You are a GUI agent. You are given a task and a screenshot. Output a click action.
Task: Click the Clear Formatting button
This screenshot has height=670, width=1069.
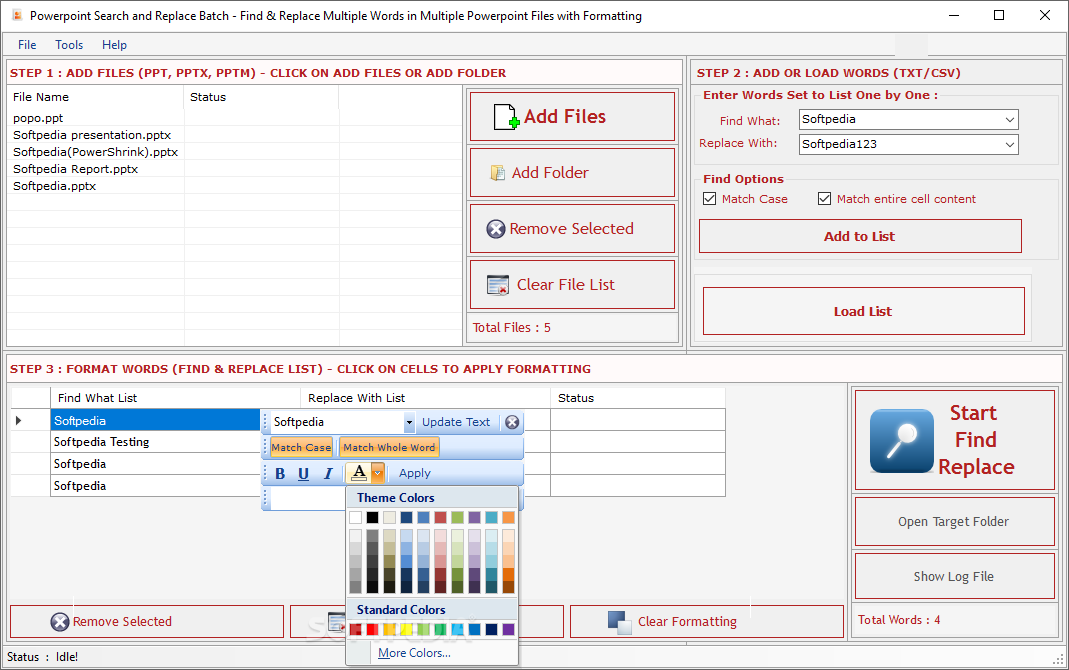tap(706, 622)
